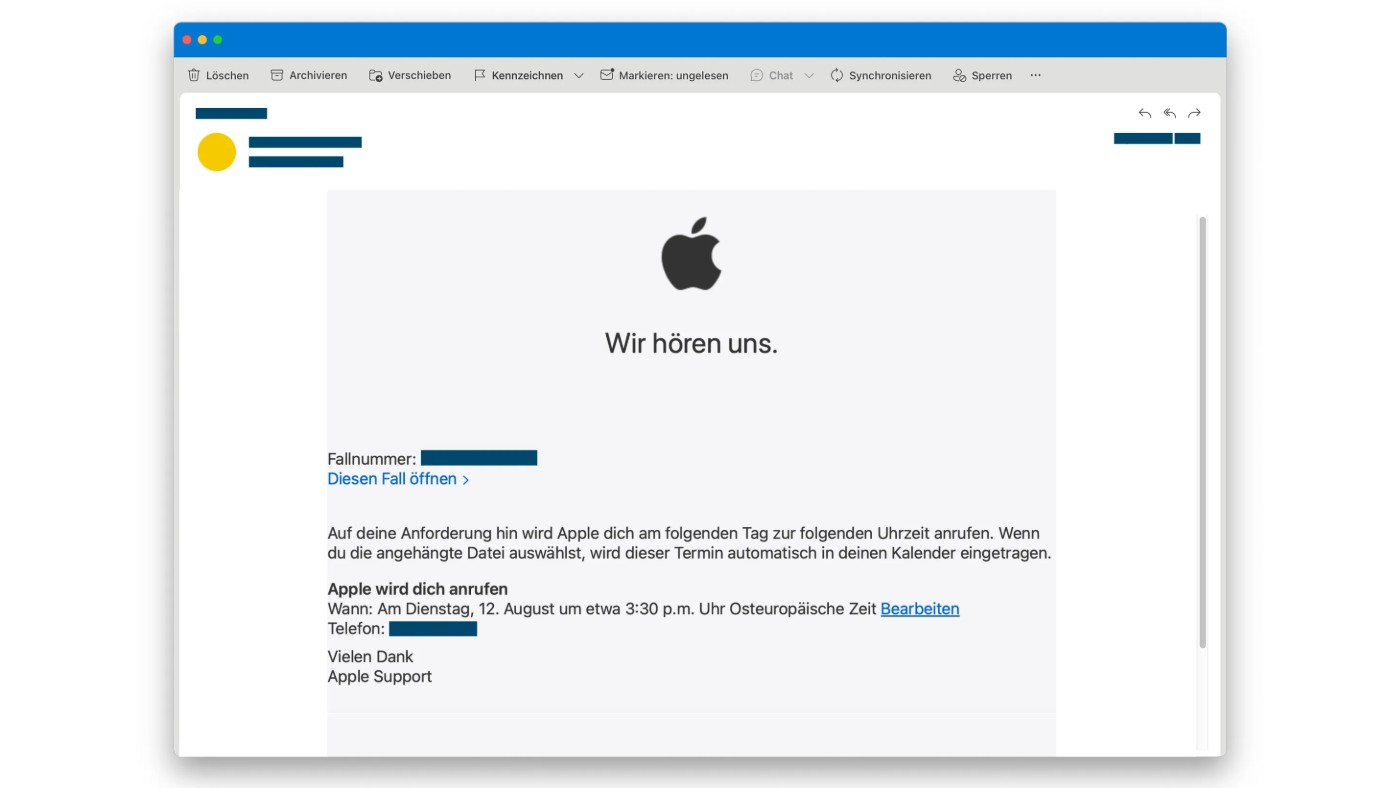Sync the mailbox with Synchronisieren
Viewport: 1400px width, 788px height.
[881, 75]
